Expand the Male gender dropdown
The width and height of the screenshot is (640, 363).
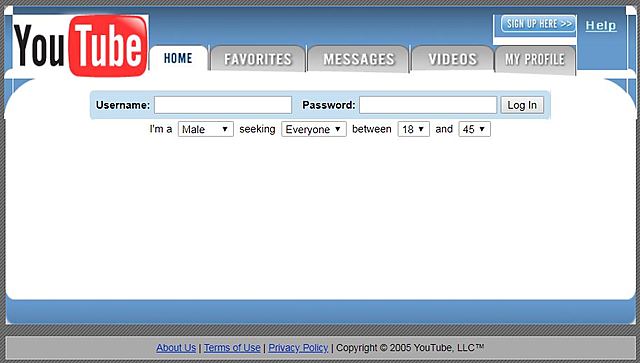tap(206, 129)
